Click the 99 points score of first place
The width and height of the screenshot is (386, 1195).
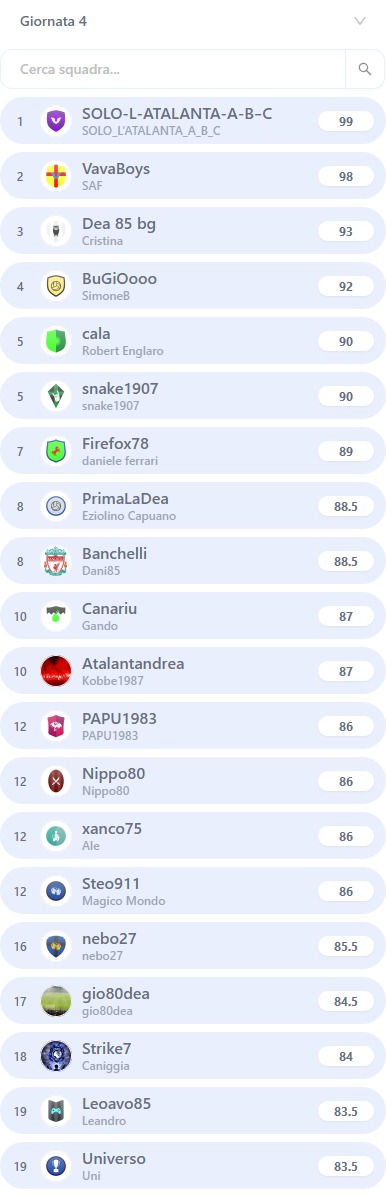point(346,121)
